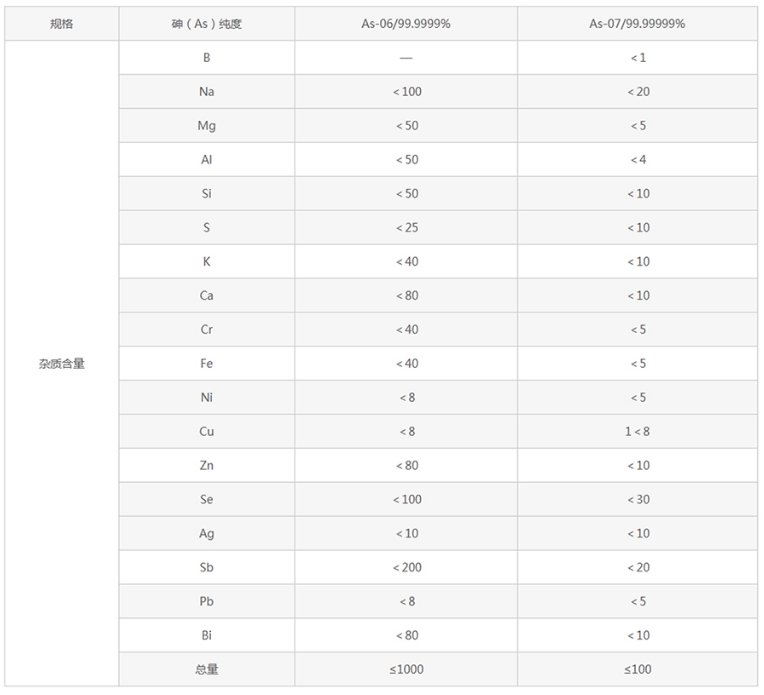764x695 pixels.
Task: Click the As-06/99.9999% column header
Action: pos(406,23)
